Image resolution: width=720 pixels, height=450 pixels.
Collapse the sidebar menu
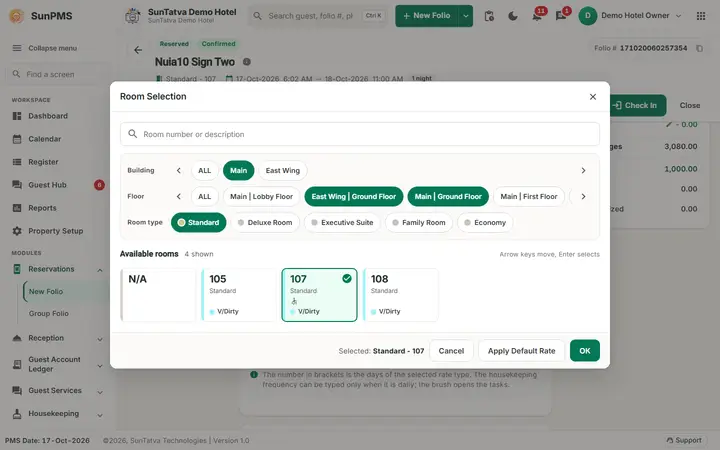tap(45, 48)
